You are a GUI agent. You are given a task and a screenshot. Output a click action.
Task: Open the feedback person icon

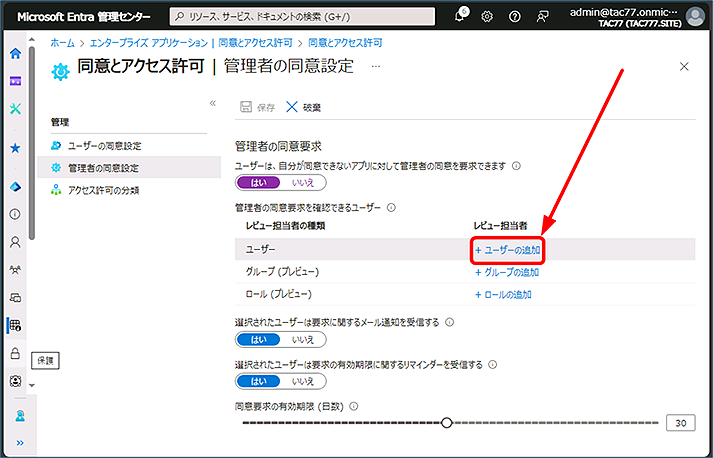(542, 17)
